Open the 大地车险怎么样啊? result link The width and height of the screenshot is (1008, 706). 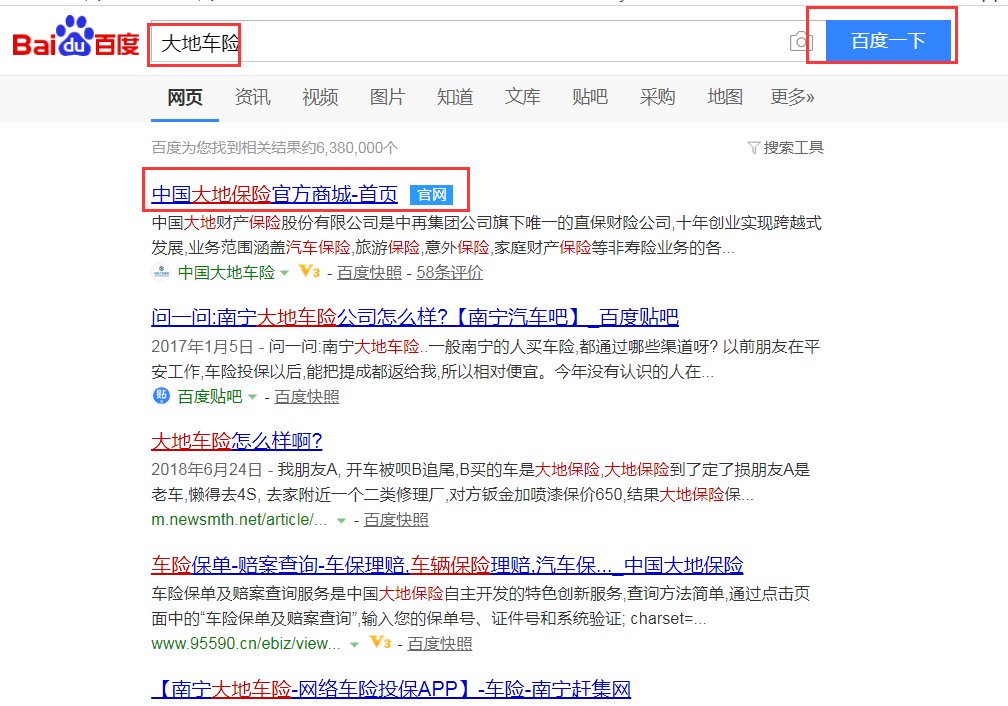pos(236,441)
